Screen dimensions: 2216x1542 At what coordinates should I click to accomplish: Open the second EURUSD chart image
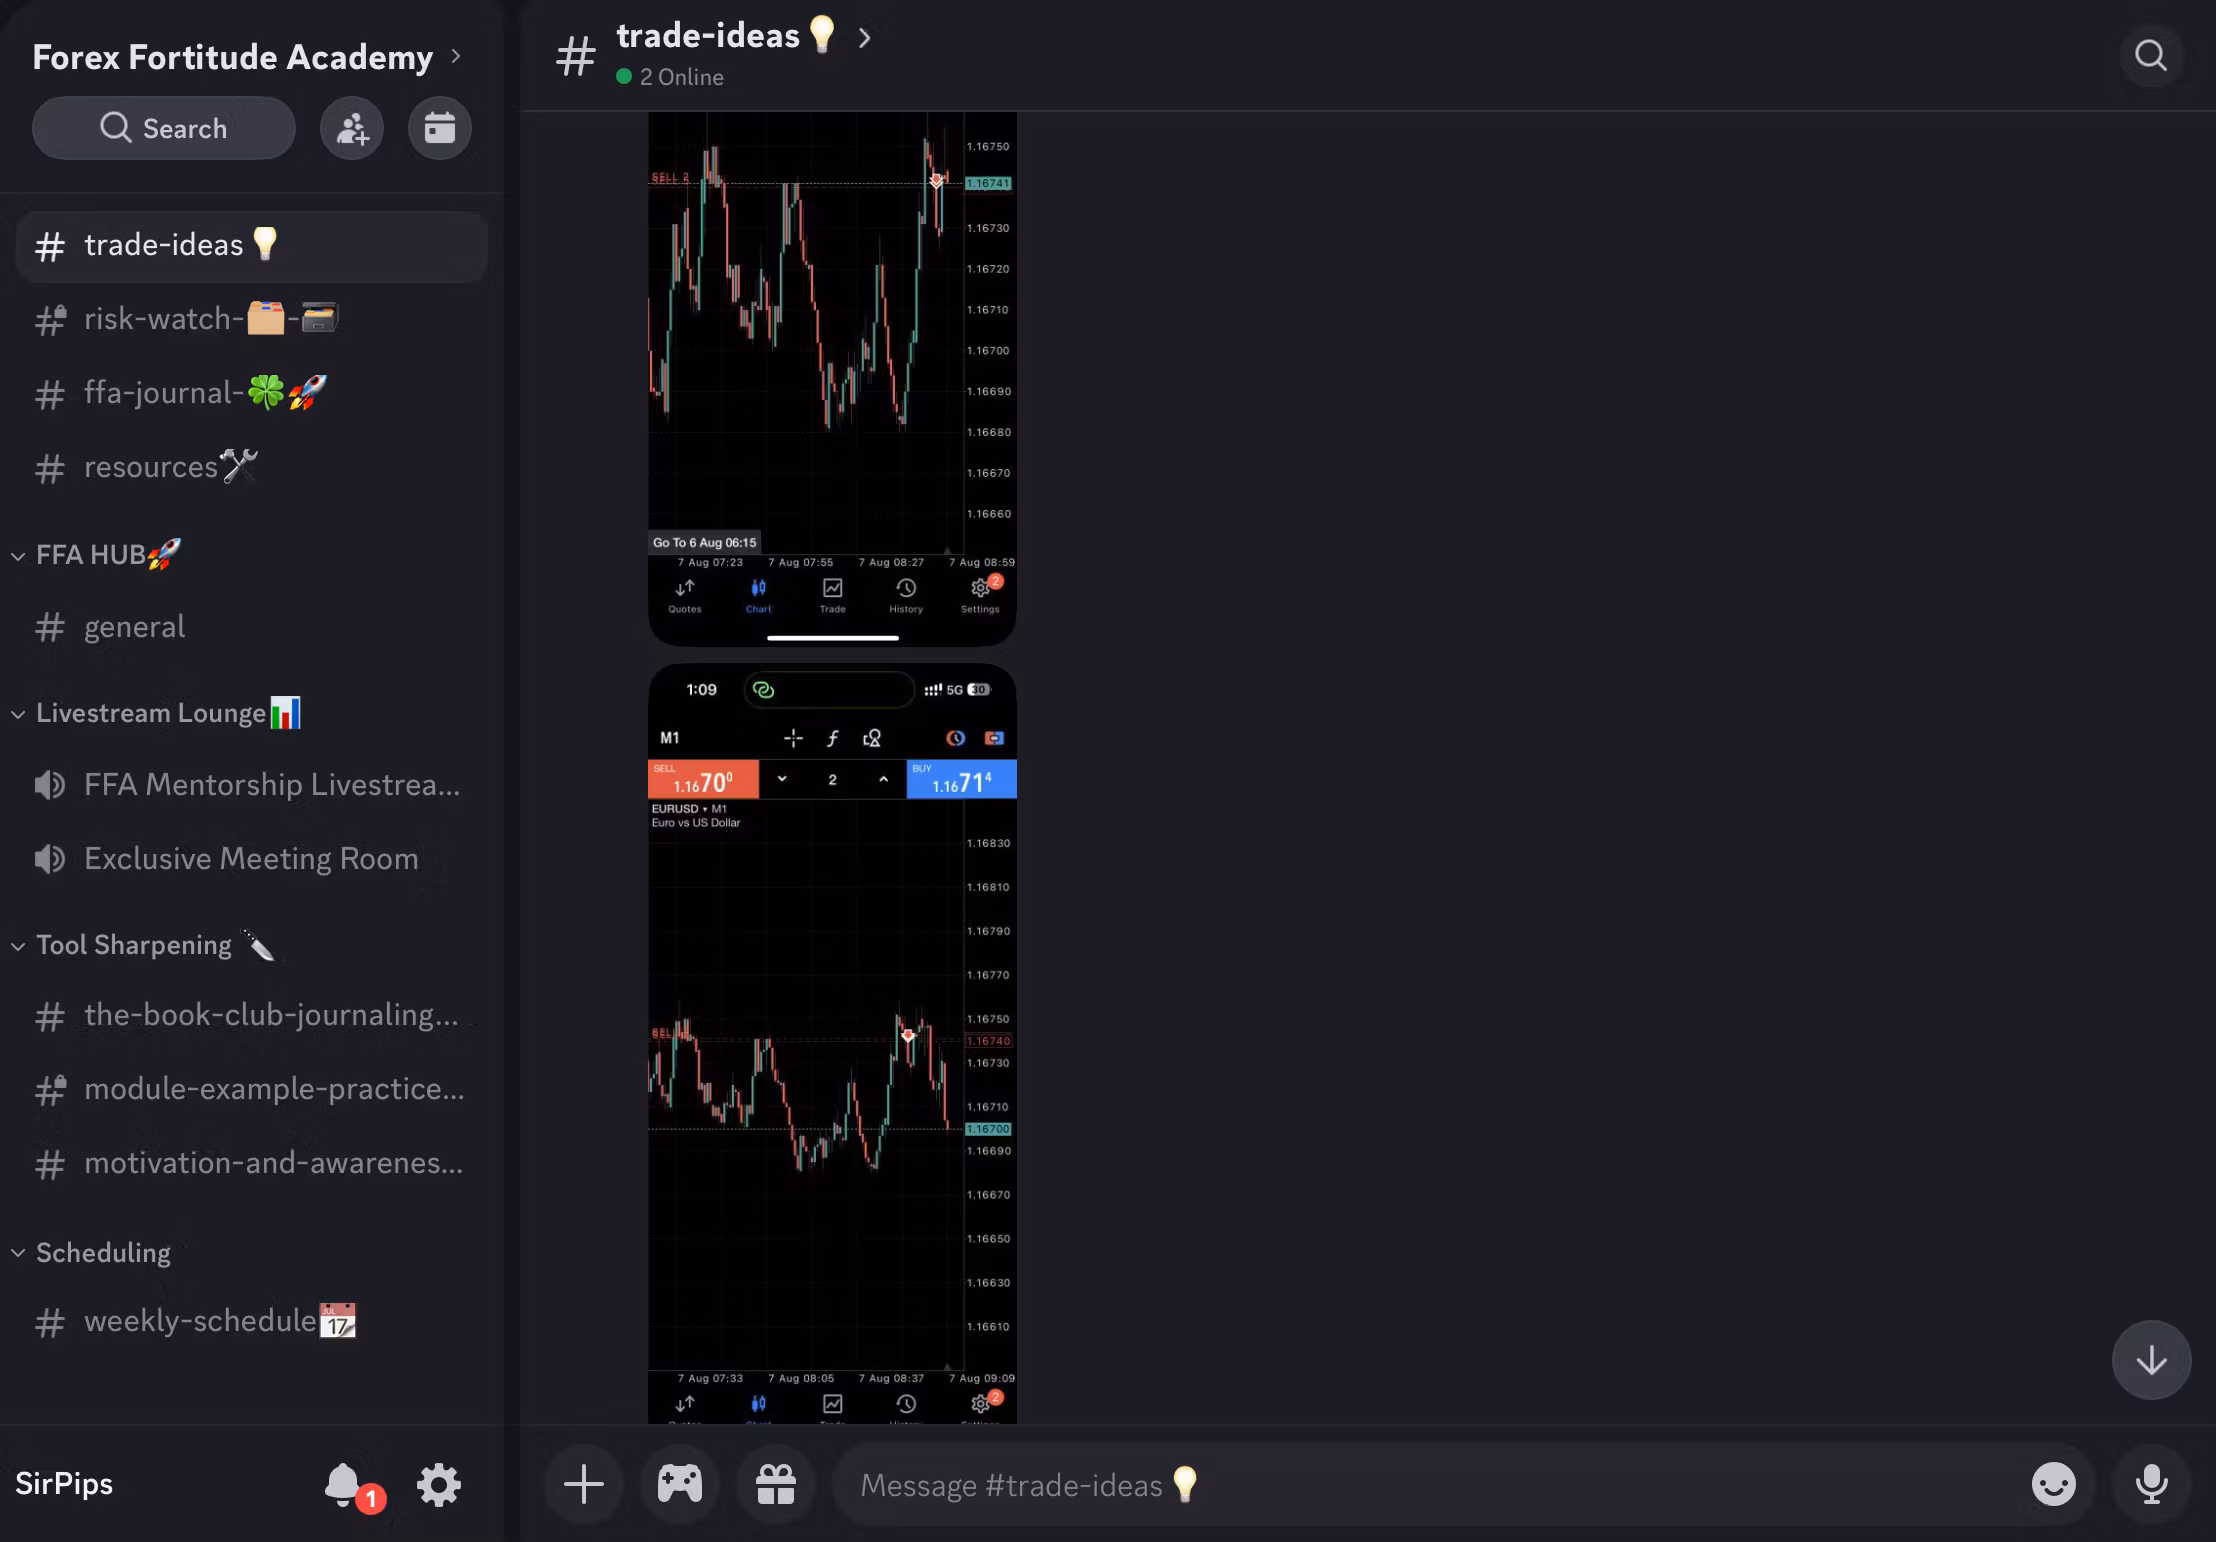832,1040
